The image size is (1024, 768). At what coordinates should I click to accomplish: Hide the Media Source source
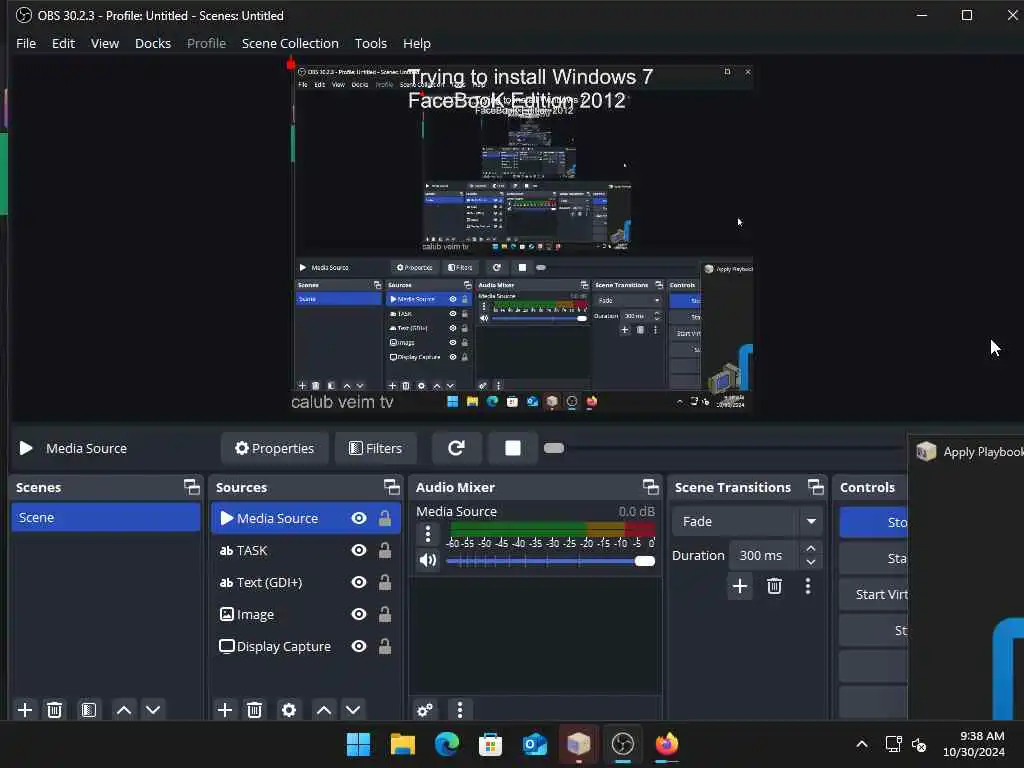click(x=359, y=518)
